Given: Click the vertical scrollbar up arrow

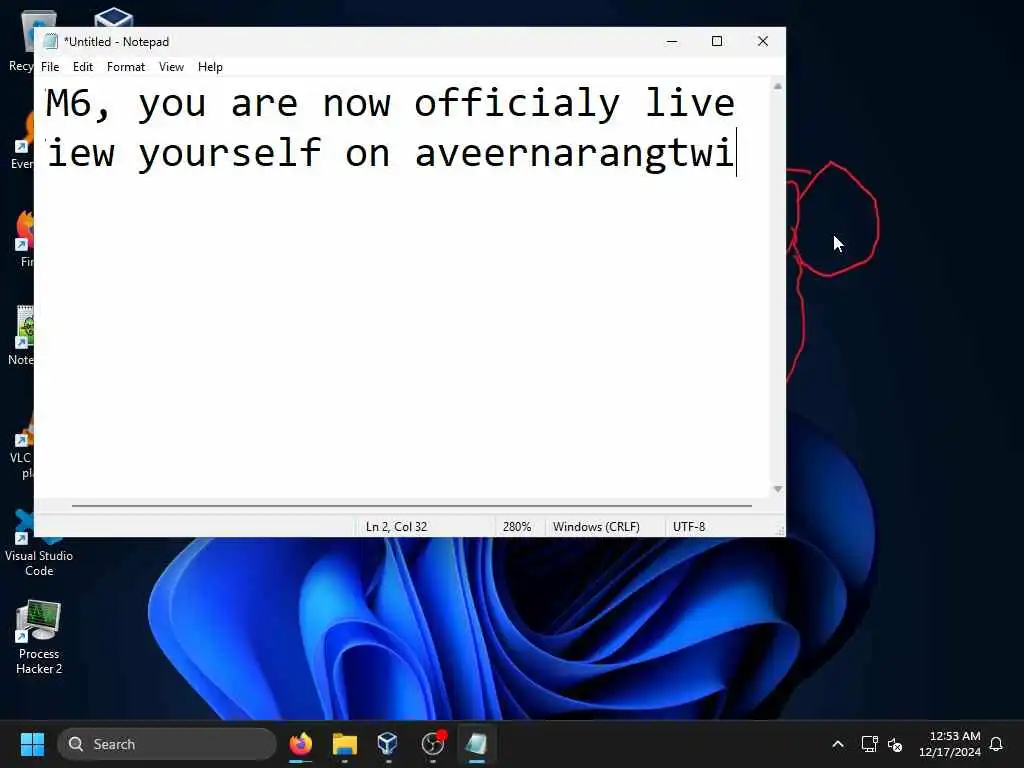Looking at the screenshot, I should pos(777,86).
